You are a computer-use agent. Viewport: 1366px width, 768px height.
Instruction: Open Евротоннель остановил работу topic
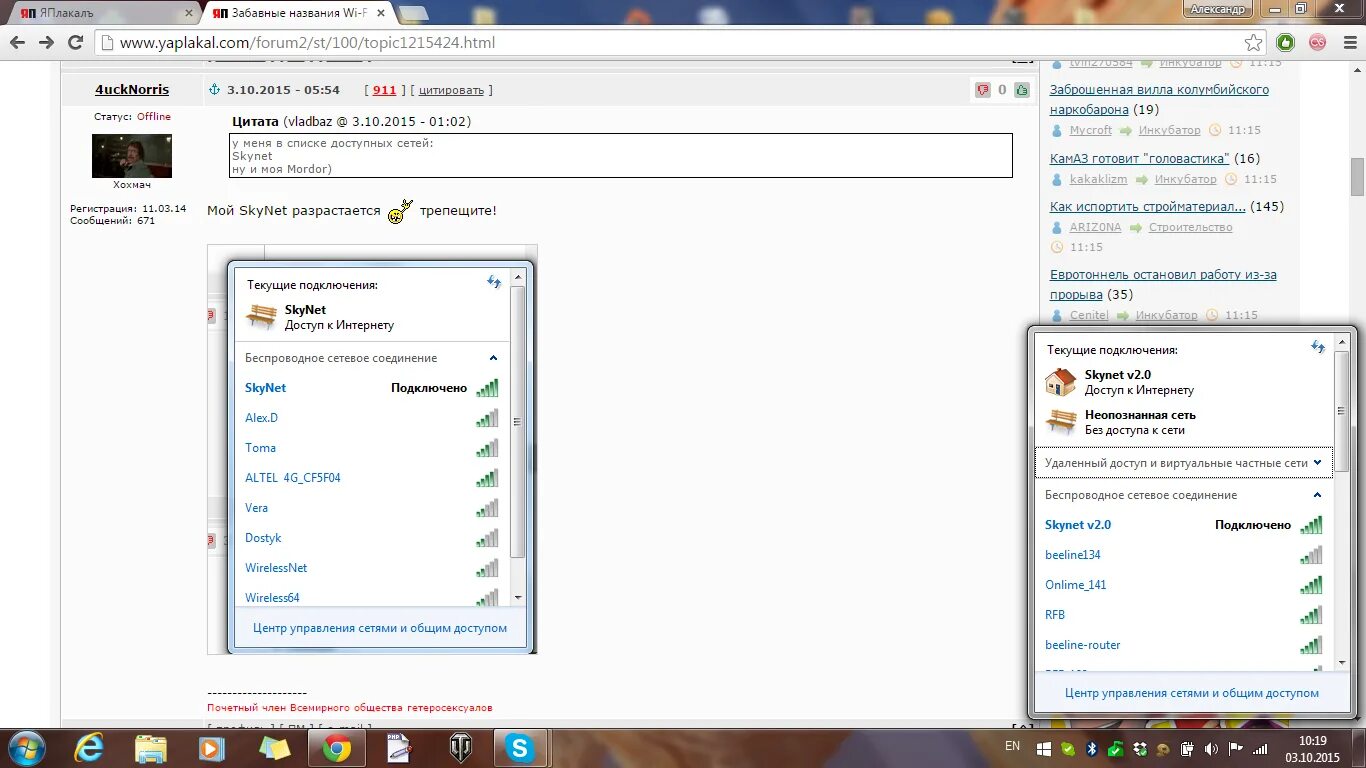coord(1163,284)
